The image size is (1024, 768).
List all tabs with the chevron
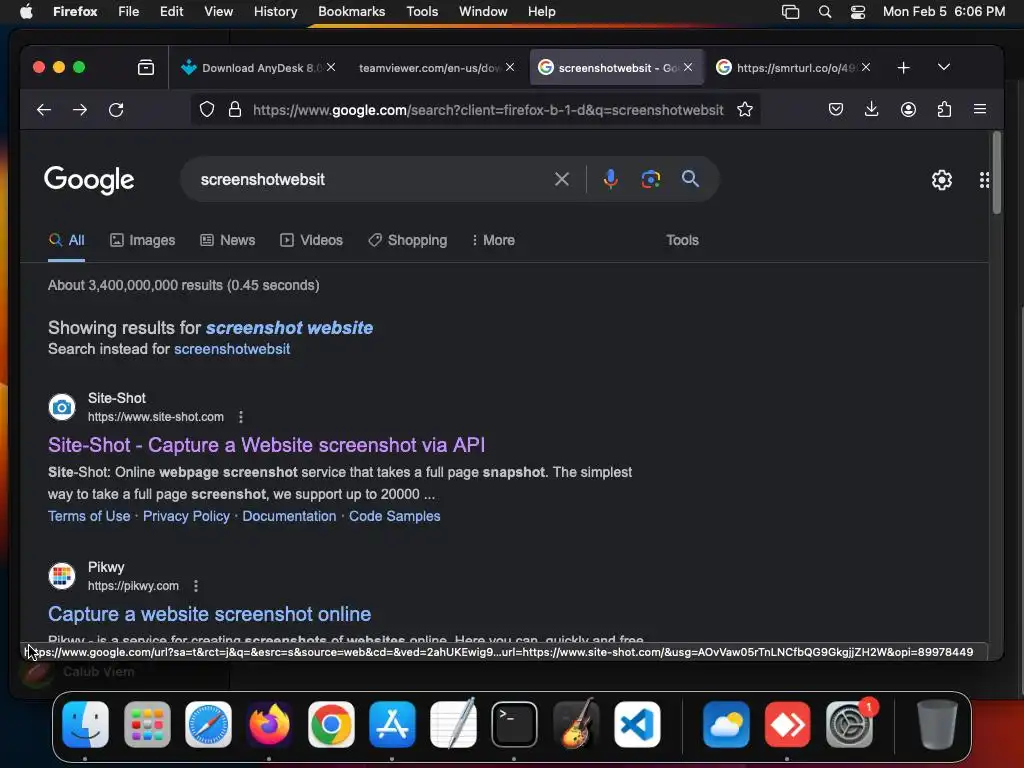point(944,67)
